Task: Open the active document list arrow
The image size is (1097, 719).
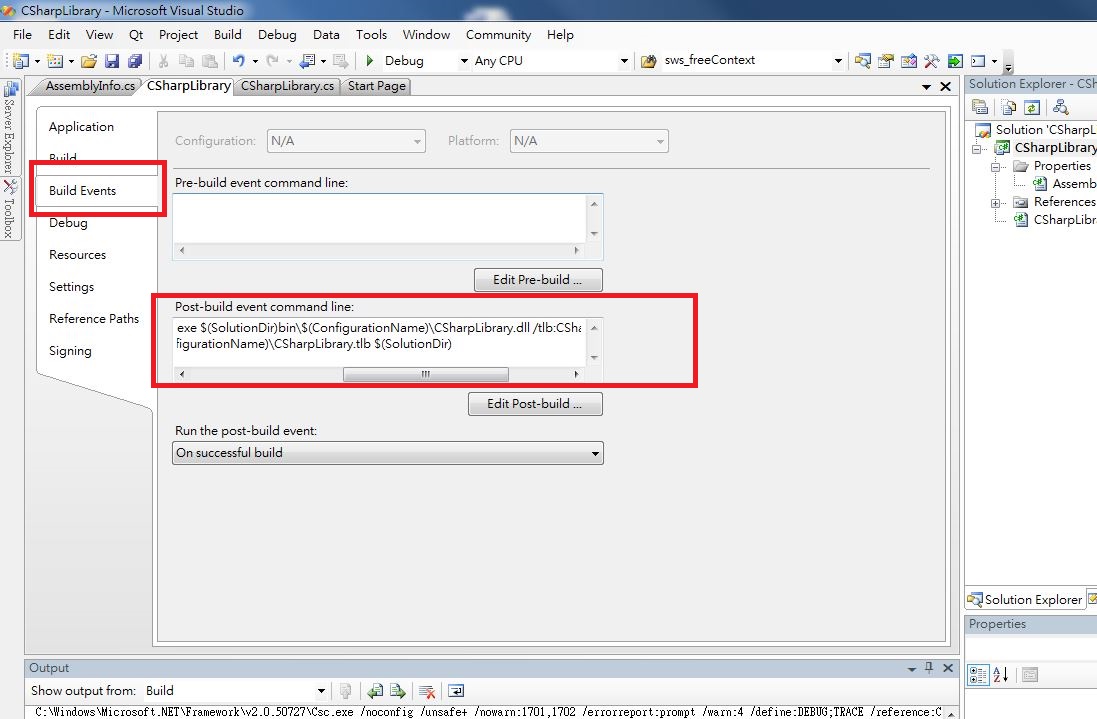Action: [x=926, y=87]
